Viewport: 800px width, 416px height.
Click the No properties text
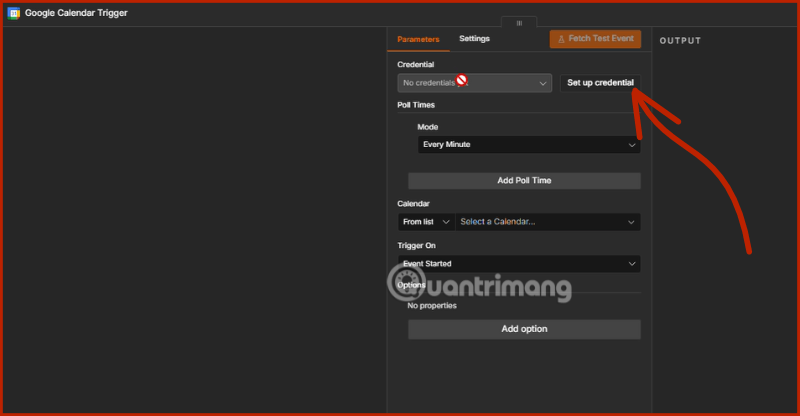pyautogui.click(x=432, y=306)
